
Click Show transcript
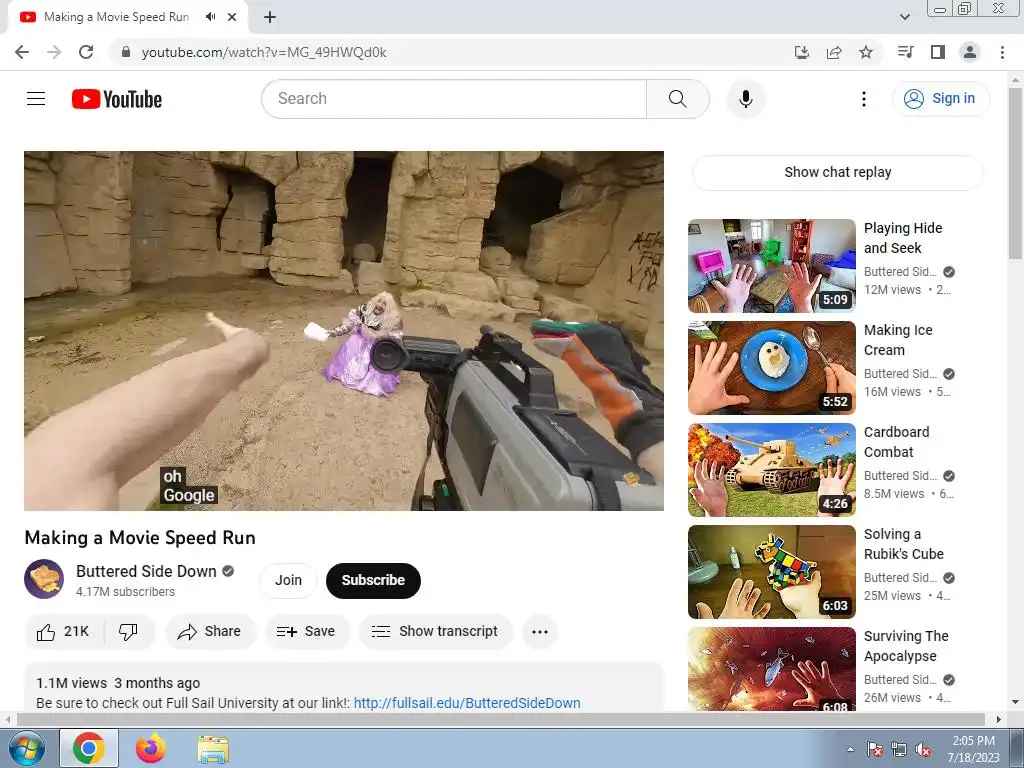pyautogui.click(x=436, y=632)
